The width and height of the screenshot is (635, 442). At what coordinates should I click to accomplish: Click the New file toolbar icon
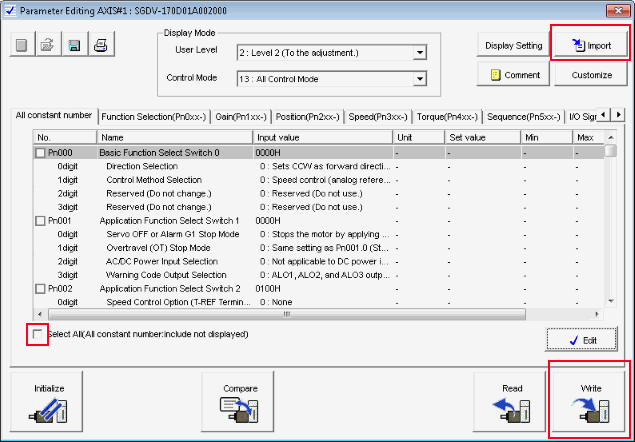click(22, 45)
